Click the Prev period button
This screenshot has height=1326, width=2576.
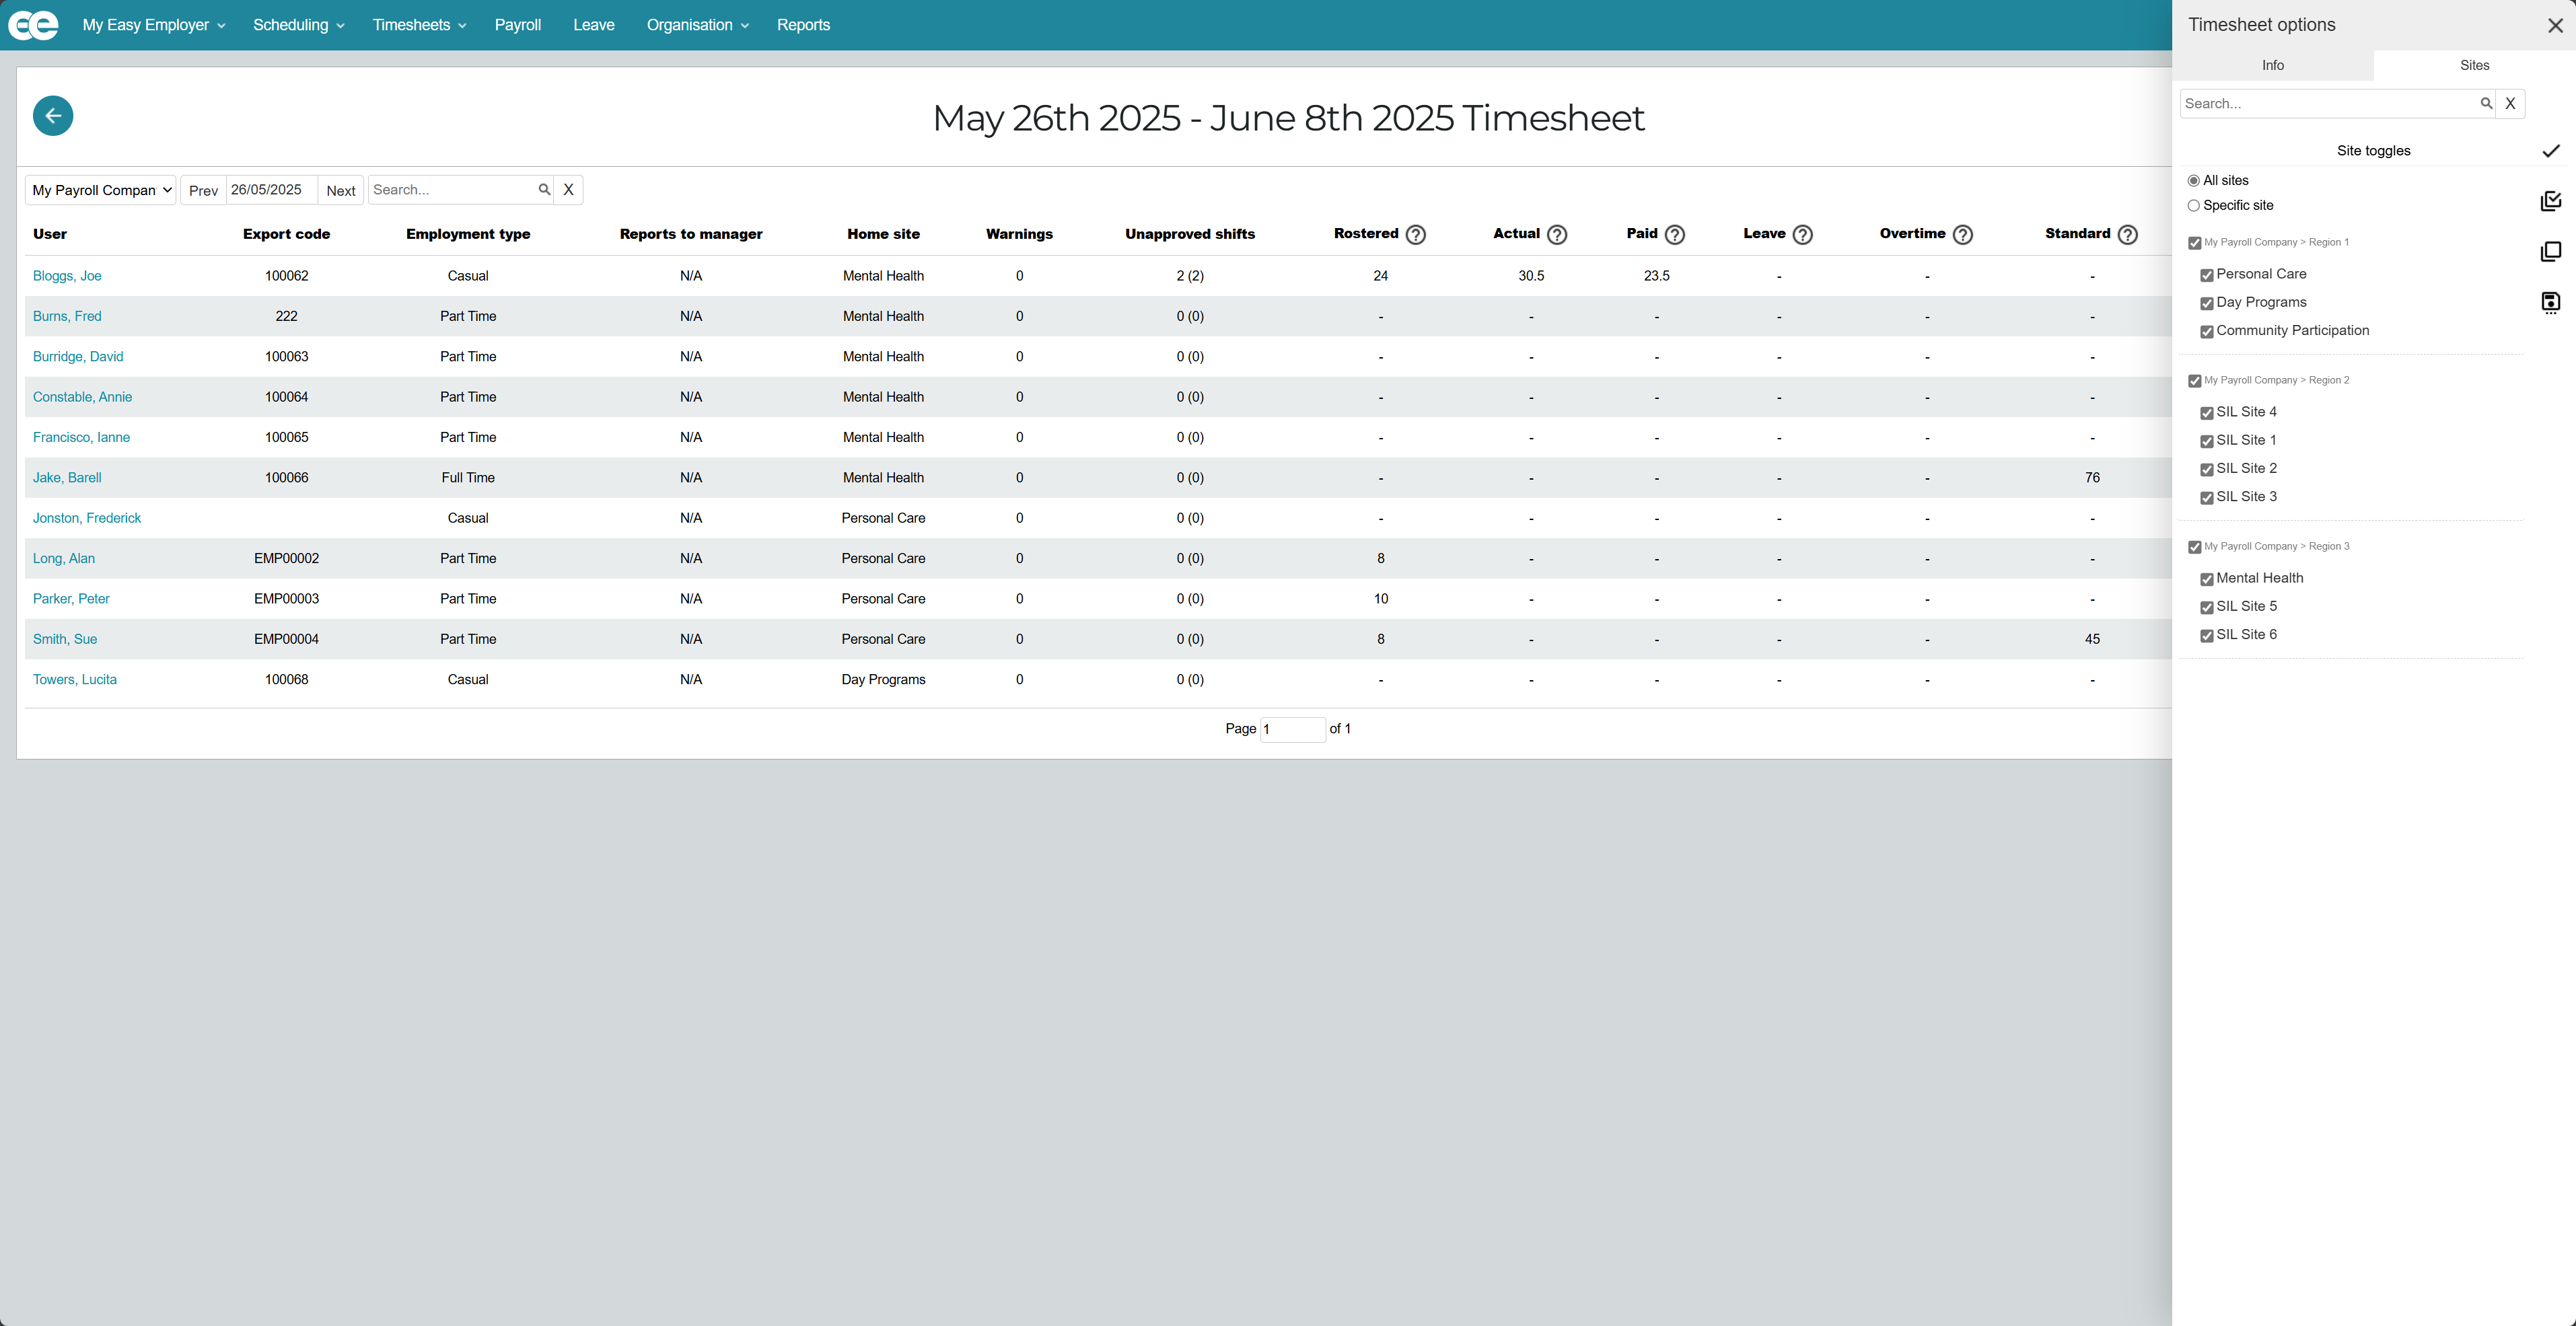coord(203,190)
